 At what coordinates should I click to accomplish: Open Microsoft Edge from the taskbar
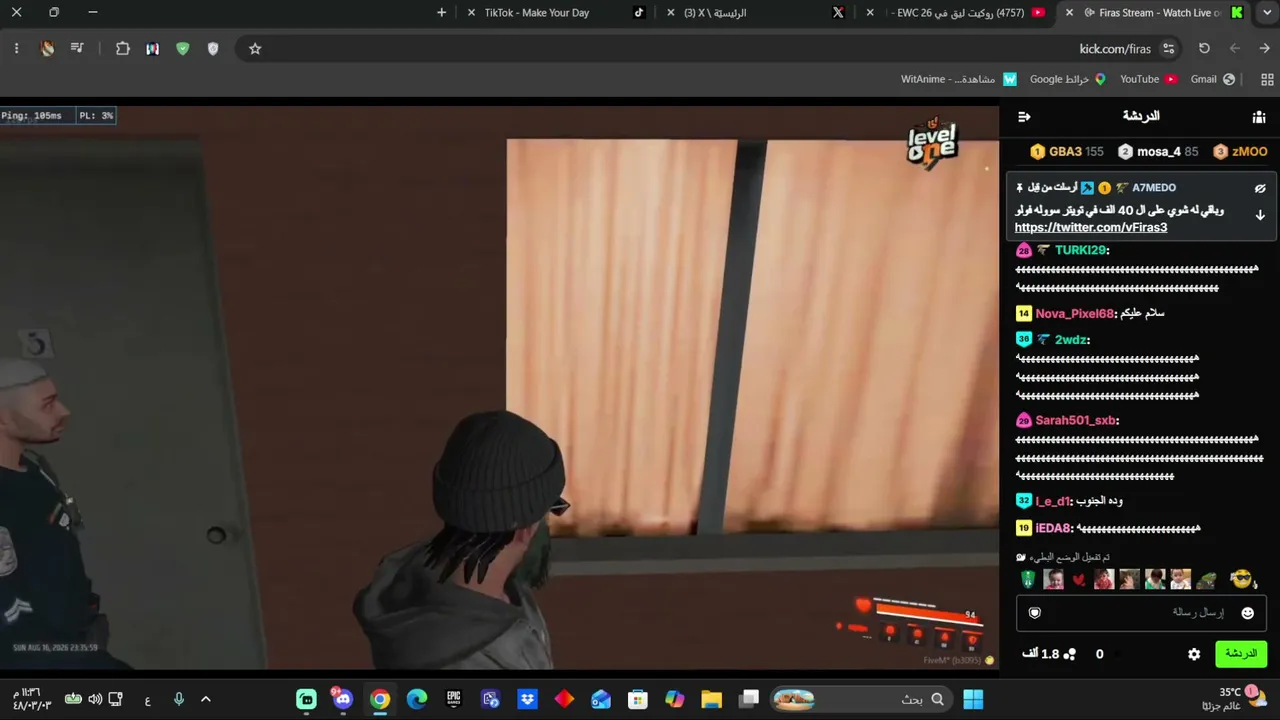point(416,699)
